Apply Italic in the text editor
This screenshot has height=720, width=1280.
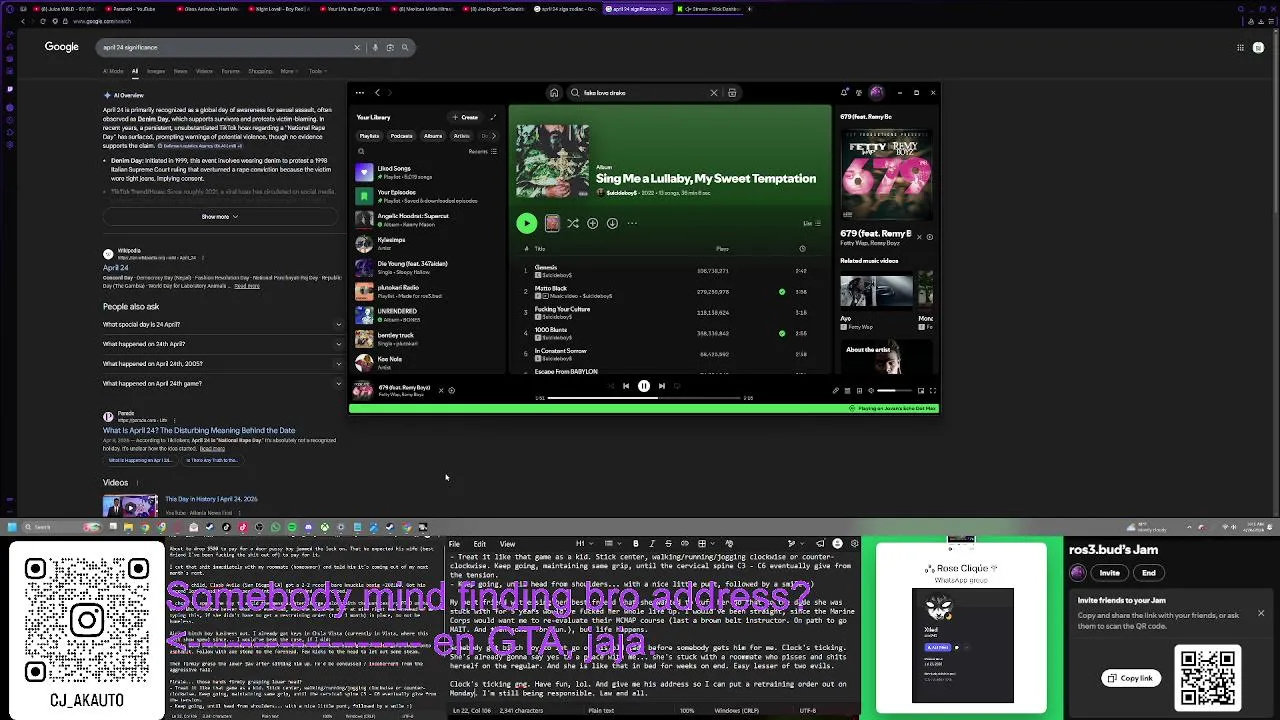pyautogui.click(x=652, y=544)
